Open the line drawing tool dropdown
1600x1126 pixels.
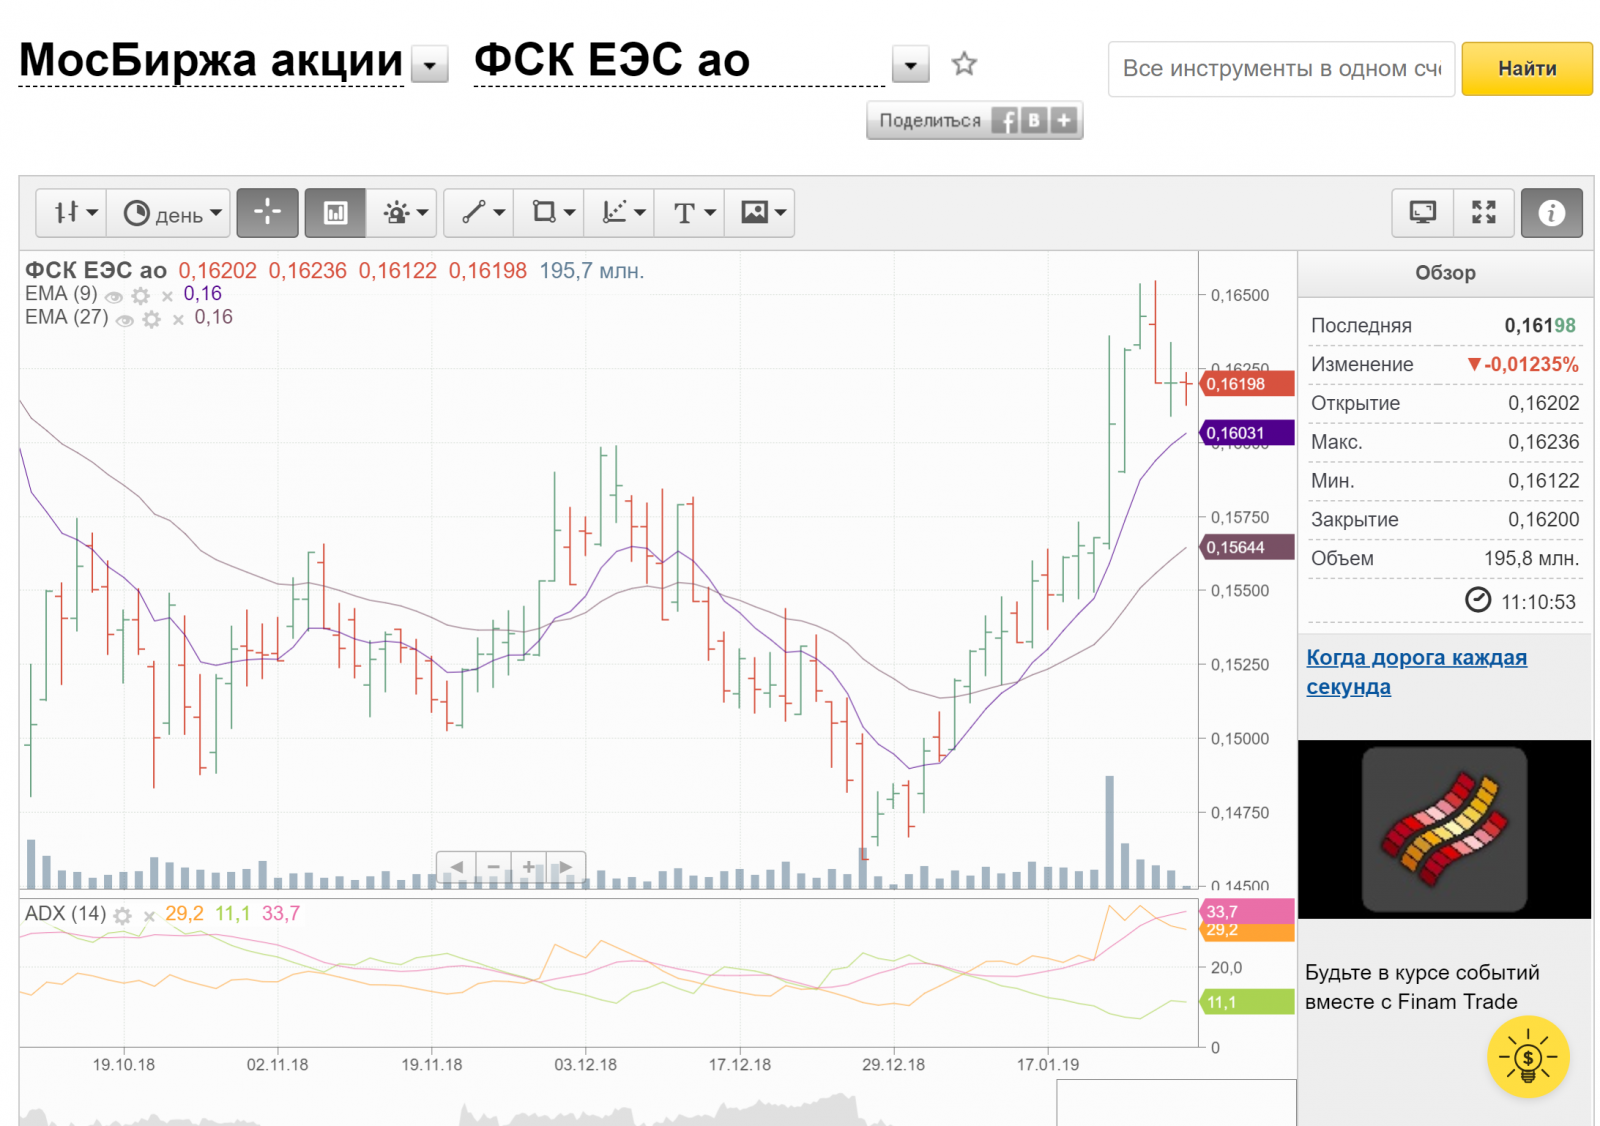(x=482, y=212)
